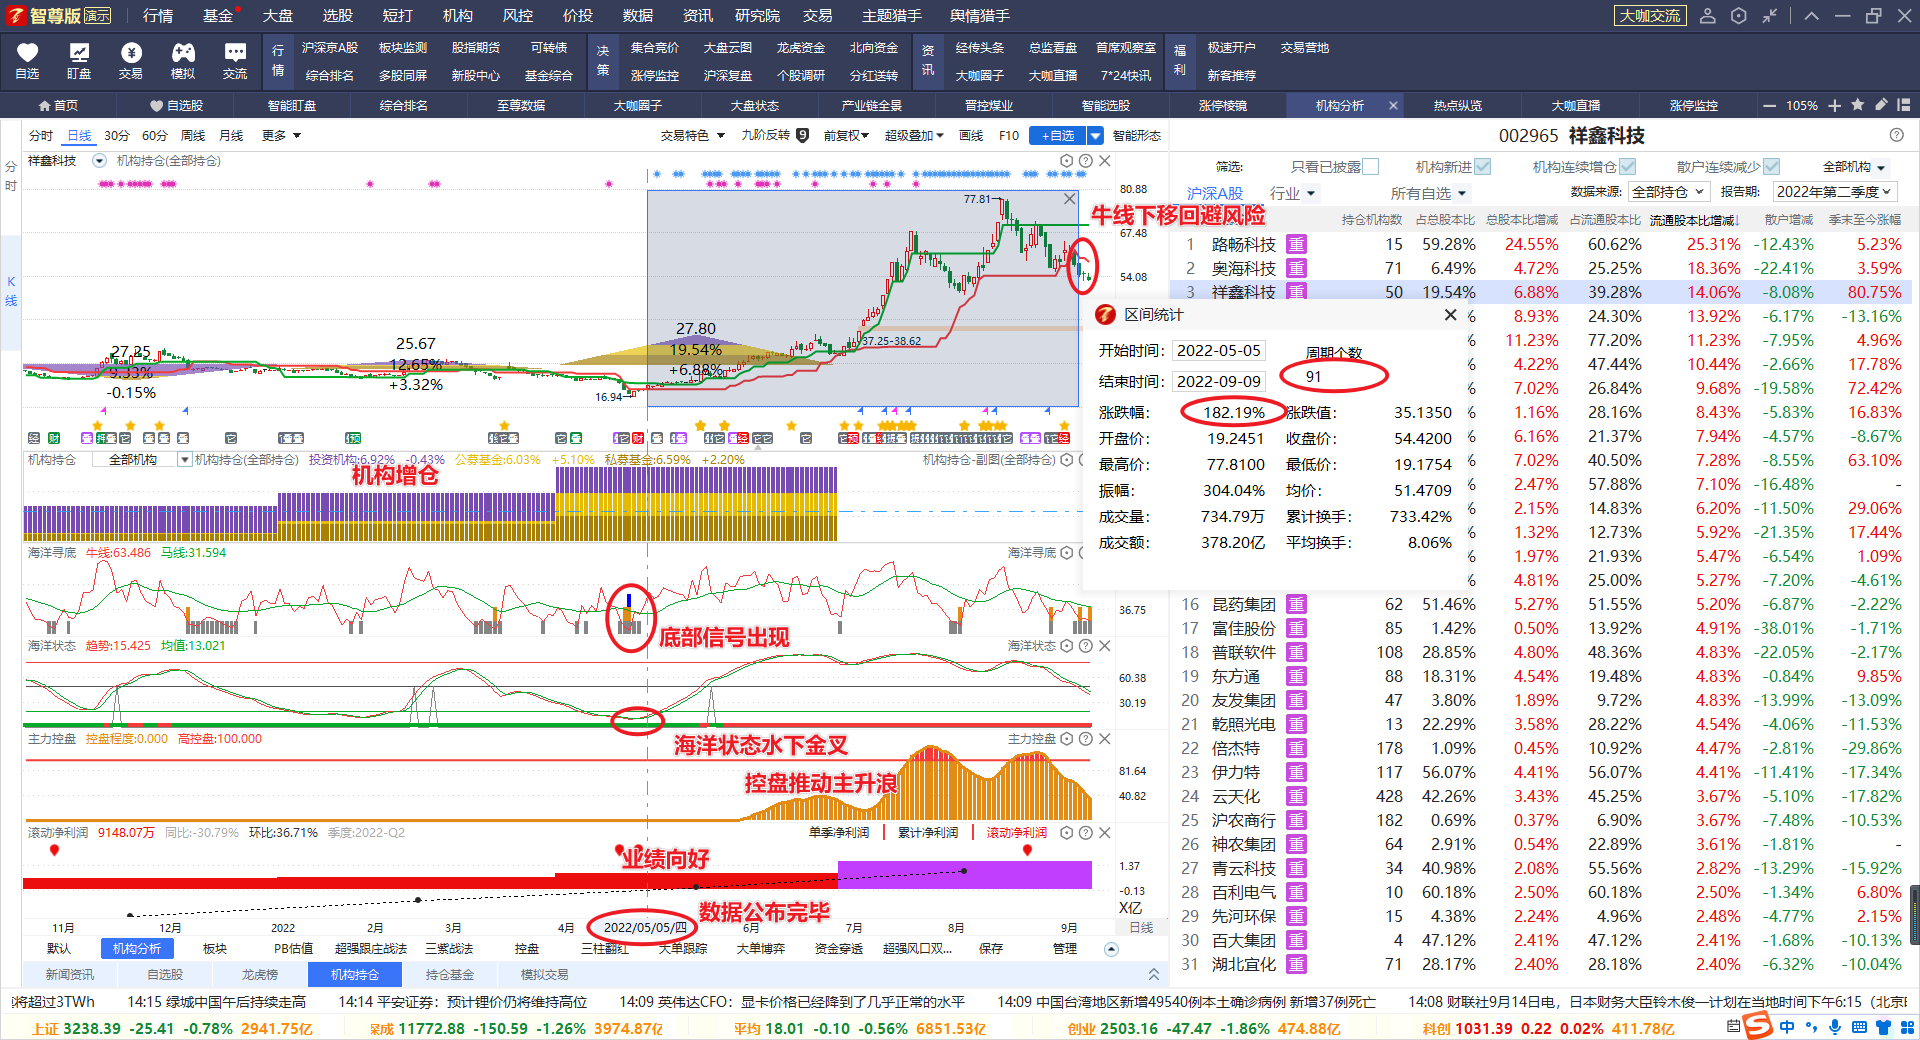
Task: Open settings of 海洋状态 indicator panel
Action: [x=1066, y=646]
